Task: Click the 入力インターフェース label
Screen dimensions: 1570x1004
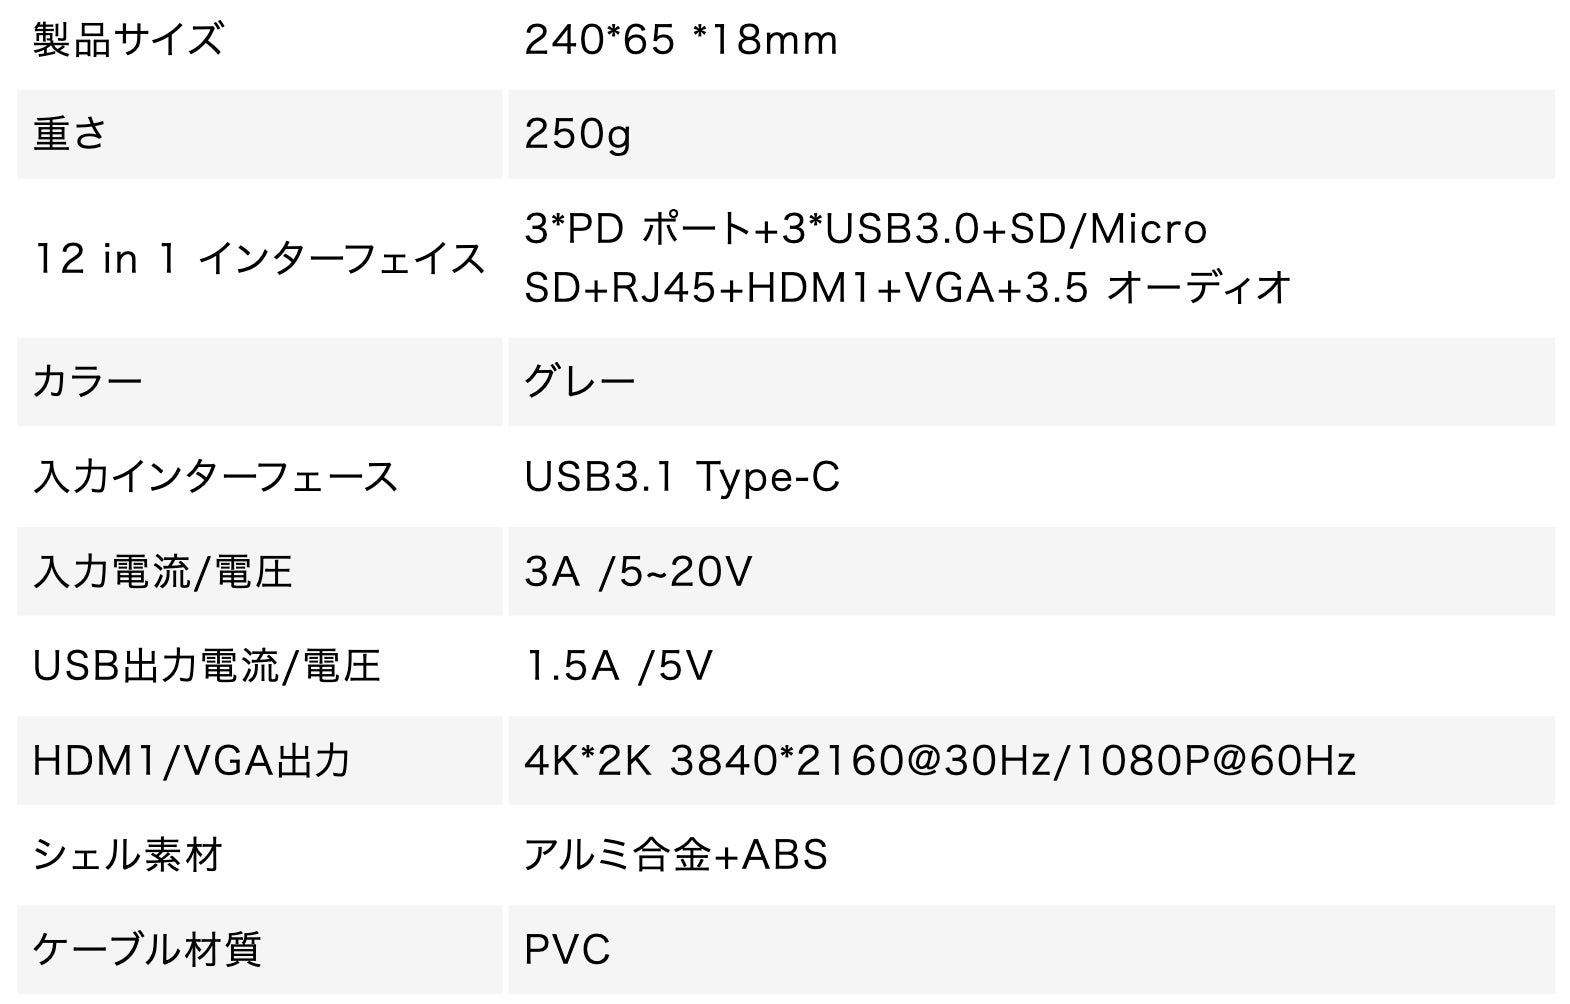Action: pyautogui.click(x=215, y=477)
